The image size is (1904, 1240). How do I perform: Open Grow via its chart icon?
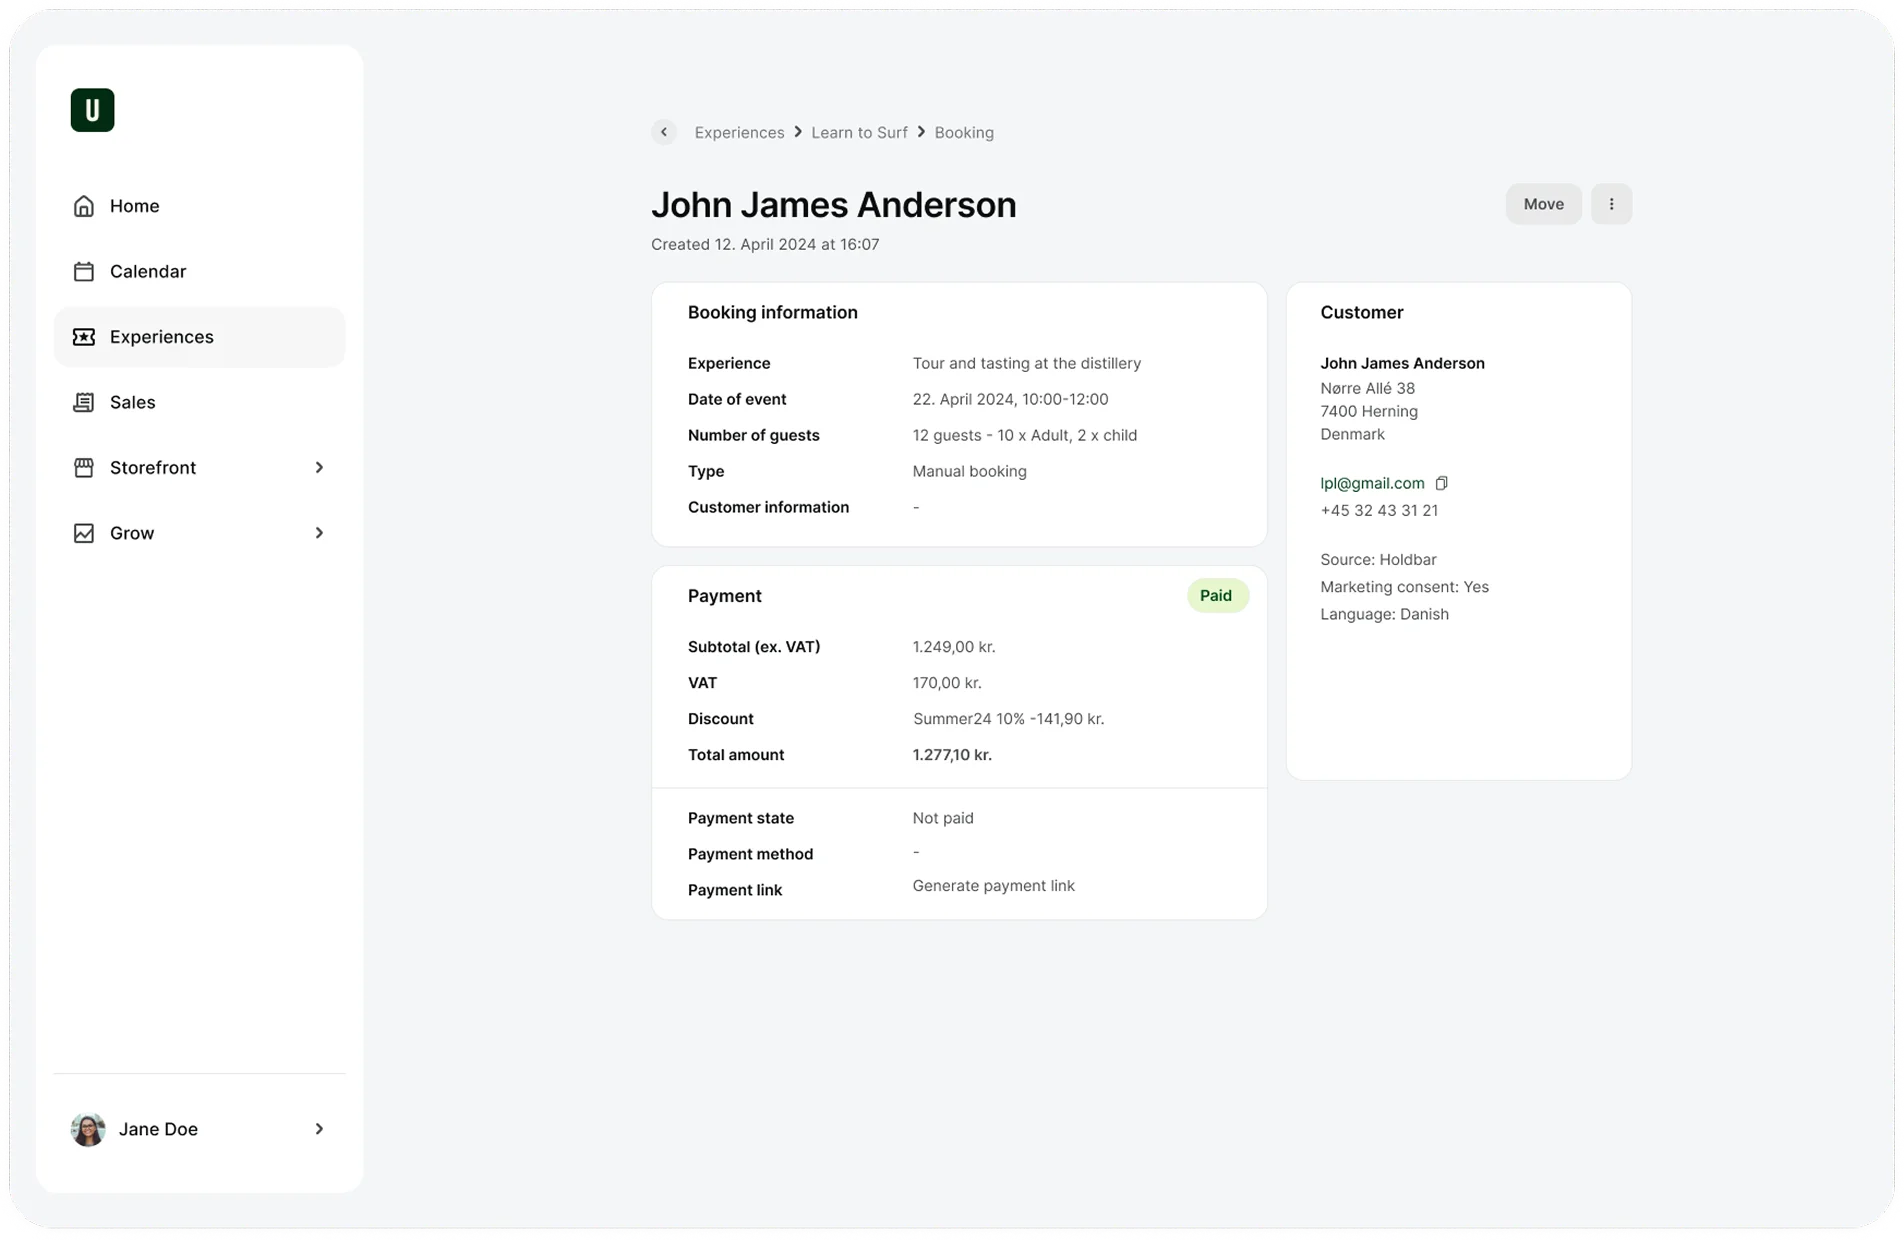84,532
